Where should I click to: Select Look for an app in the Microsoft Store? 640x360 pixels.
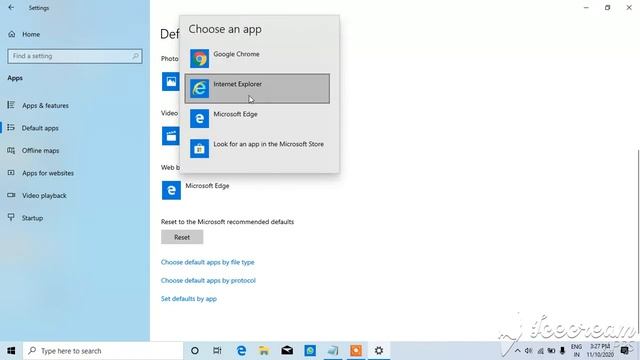(x=257, y=149)
